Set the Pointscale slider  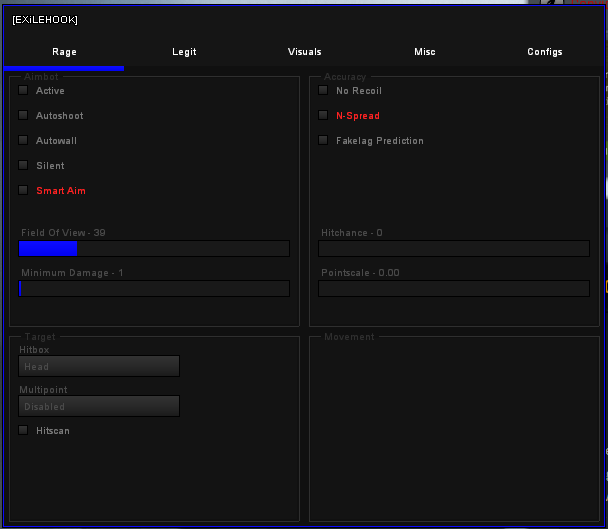[x=454, y=289]
